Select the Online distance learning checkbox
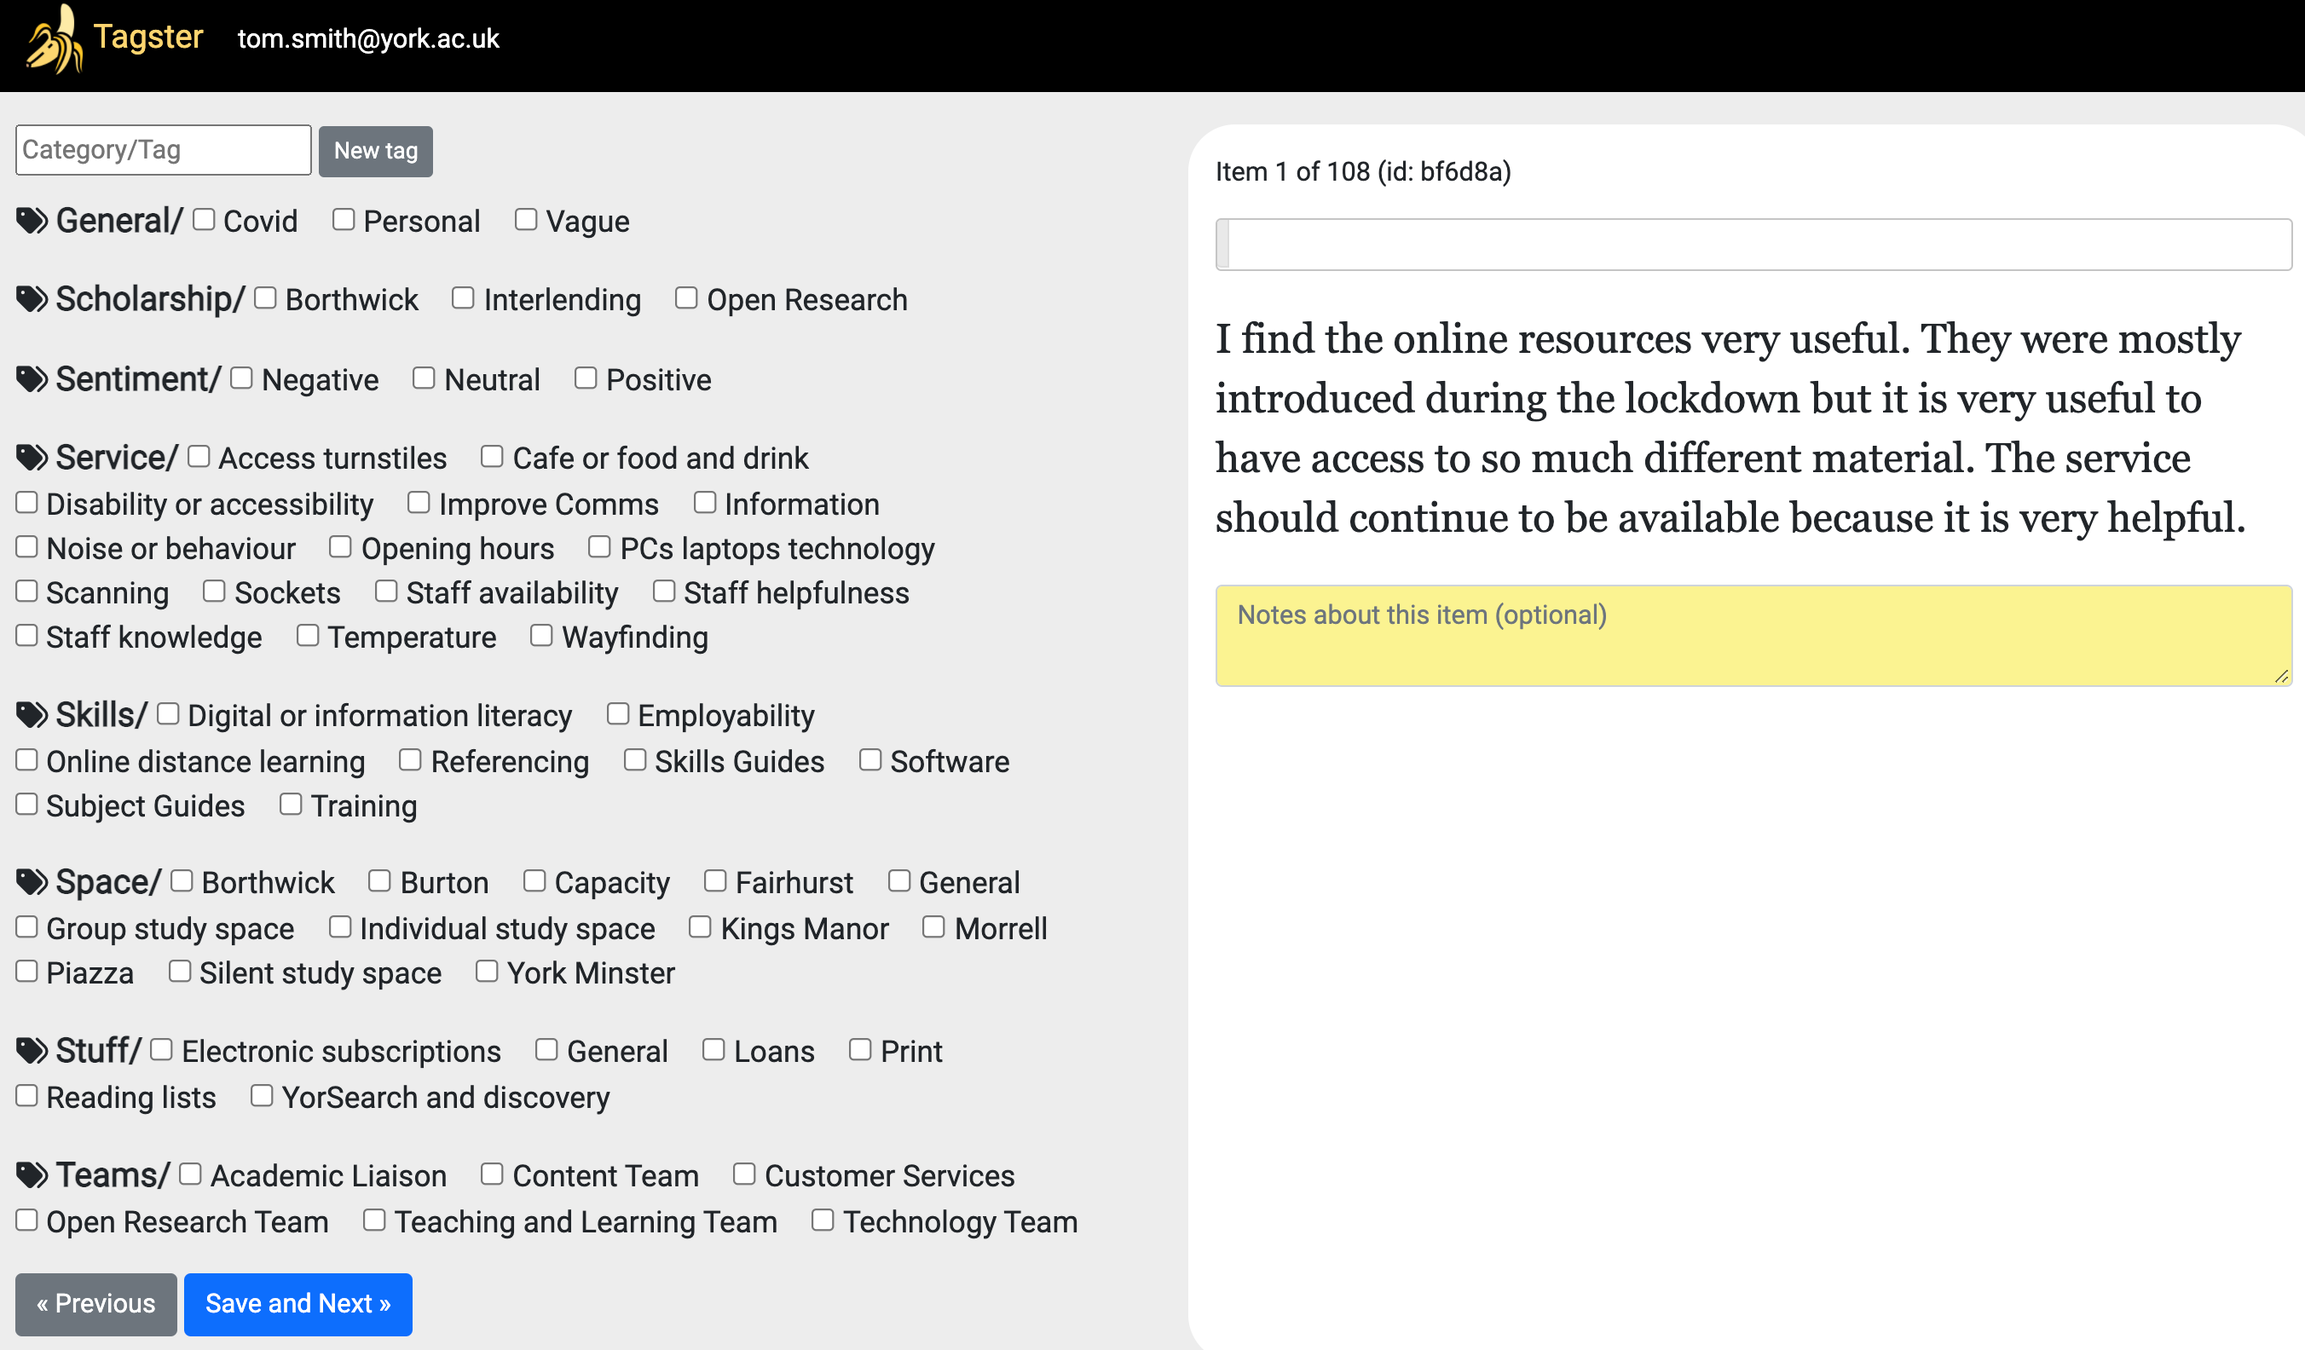Image resolution: width=2305 pixels, height=1350 pixels. coord(27,760)
